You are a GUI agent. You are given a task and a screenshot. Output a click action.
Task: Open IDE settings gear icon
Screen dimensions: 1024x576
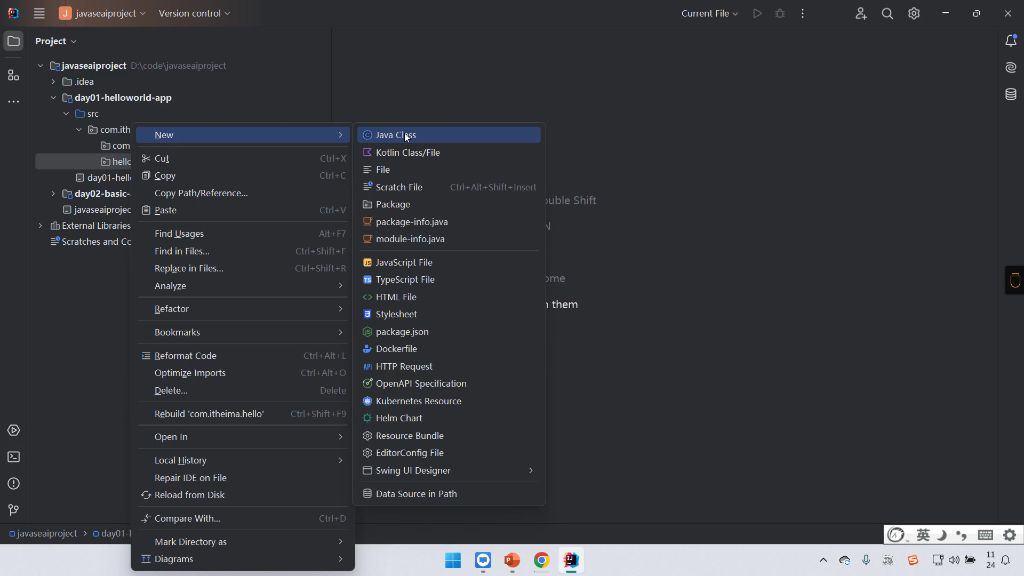click(914, 13)
